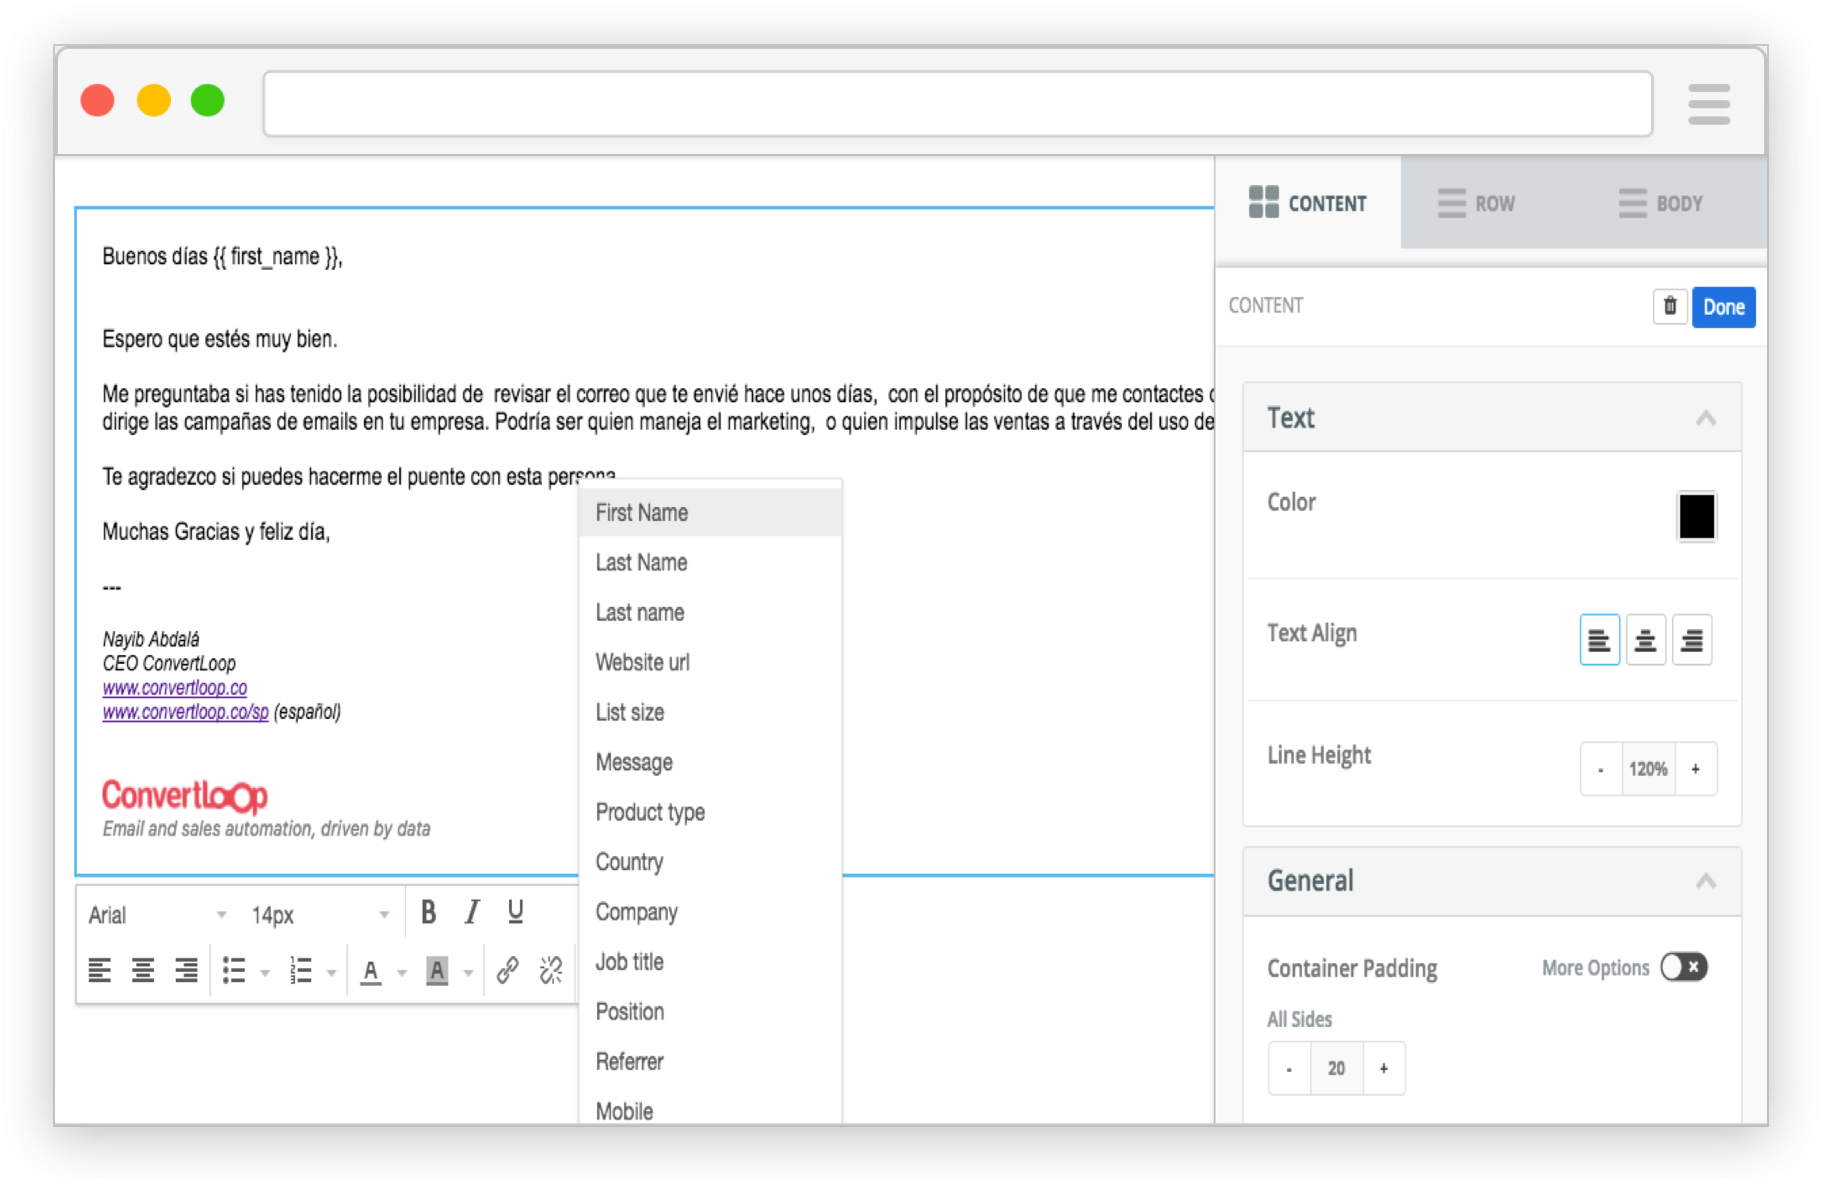Switch to the ROW tab

[x=1476, y=203]
